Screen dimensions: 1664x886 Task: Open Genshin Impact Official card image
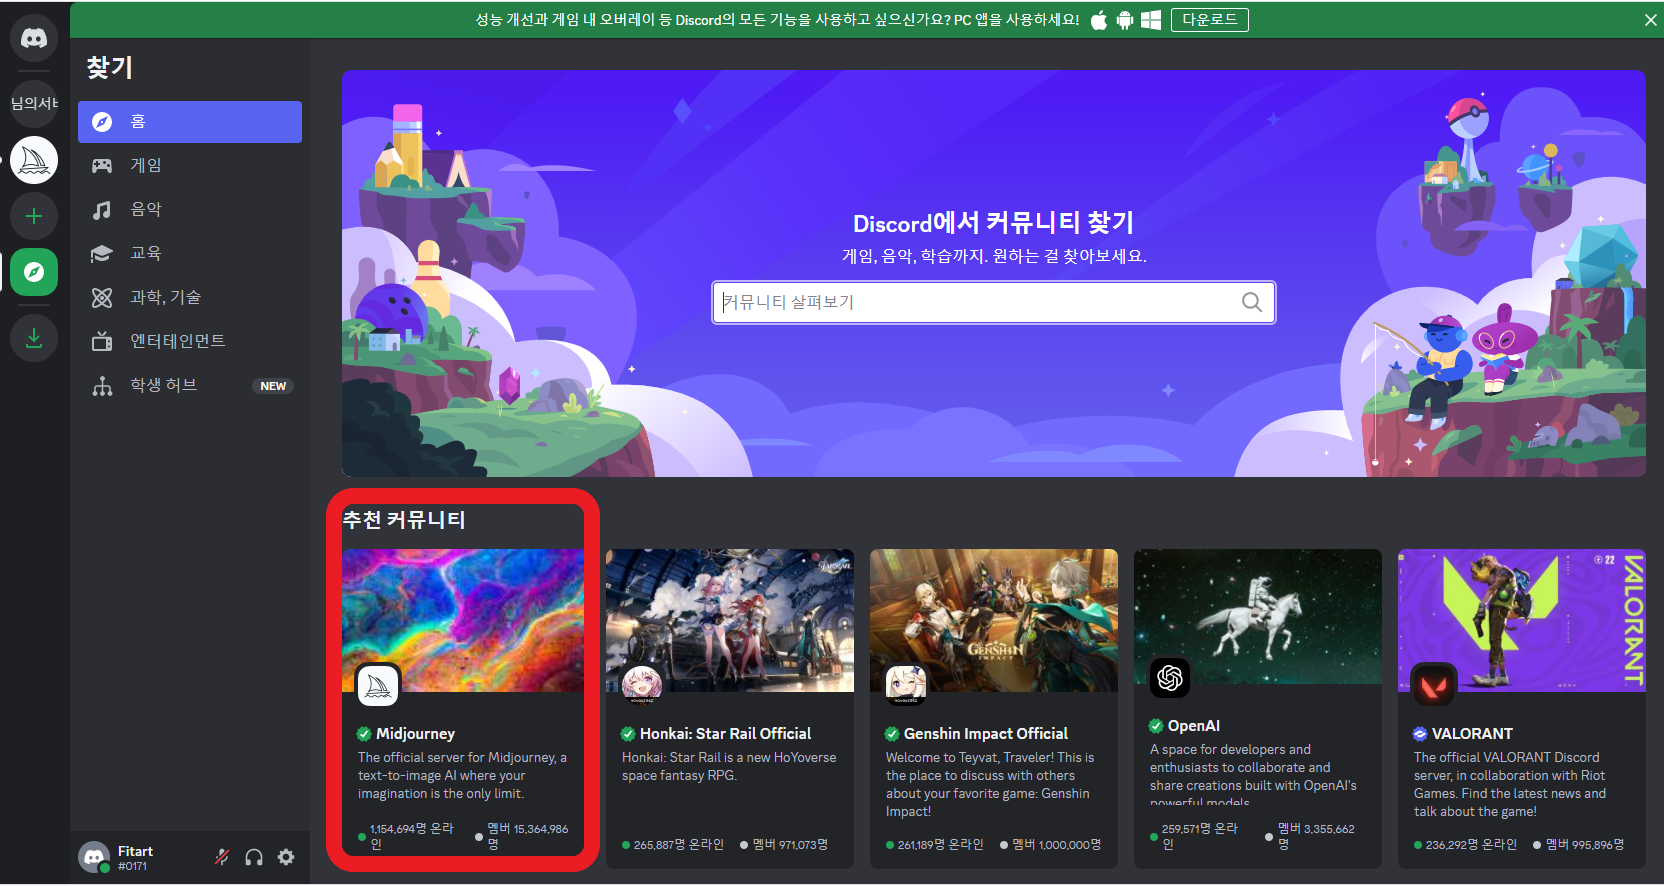tap(994, 620)
